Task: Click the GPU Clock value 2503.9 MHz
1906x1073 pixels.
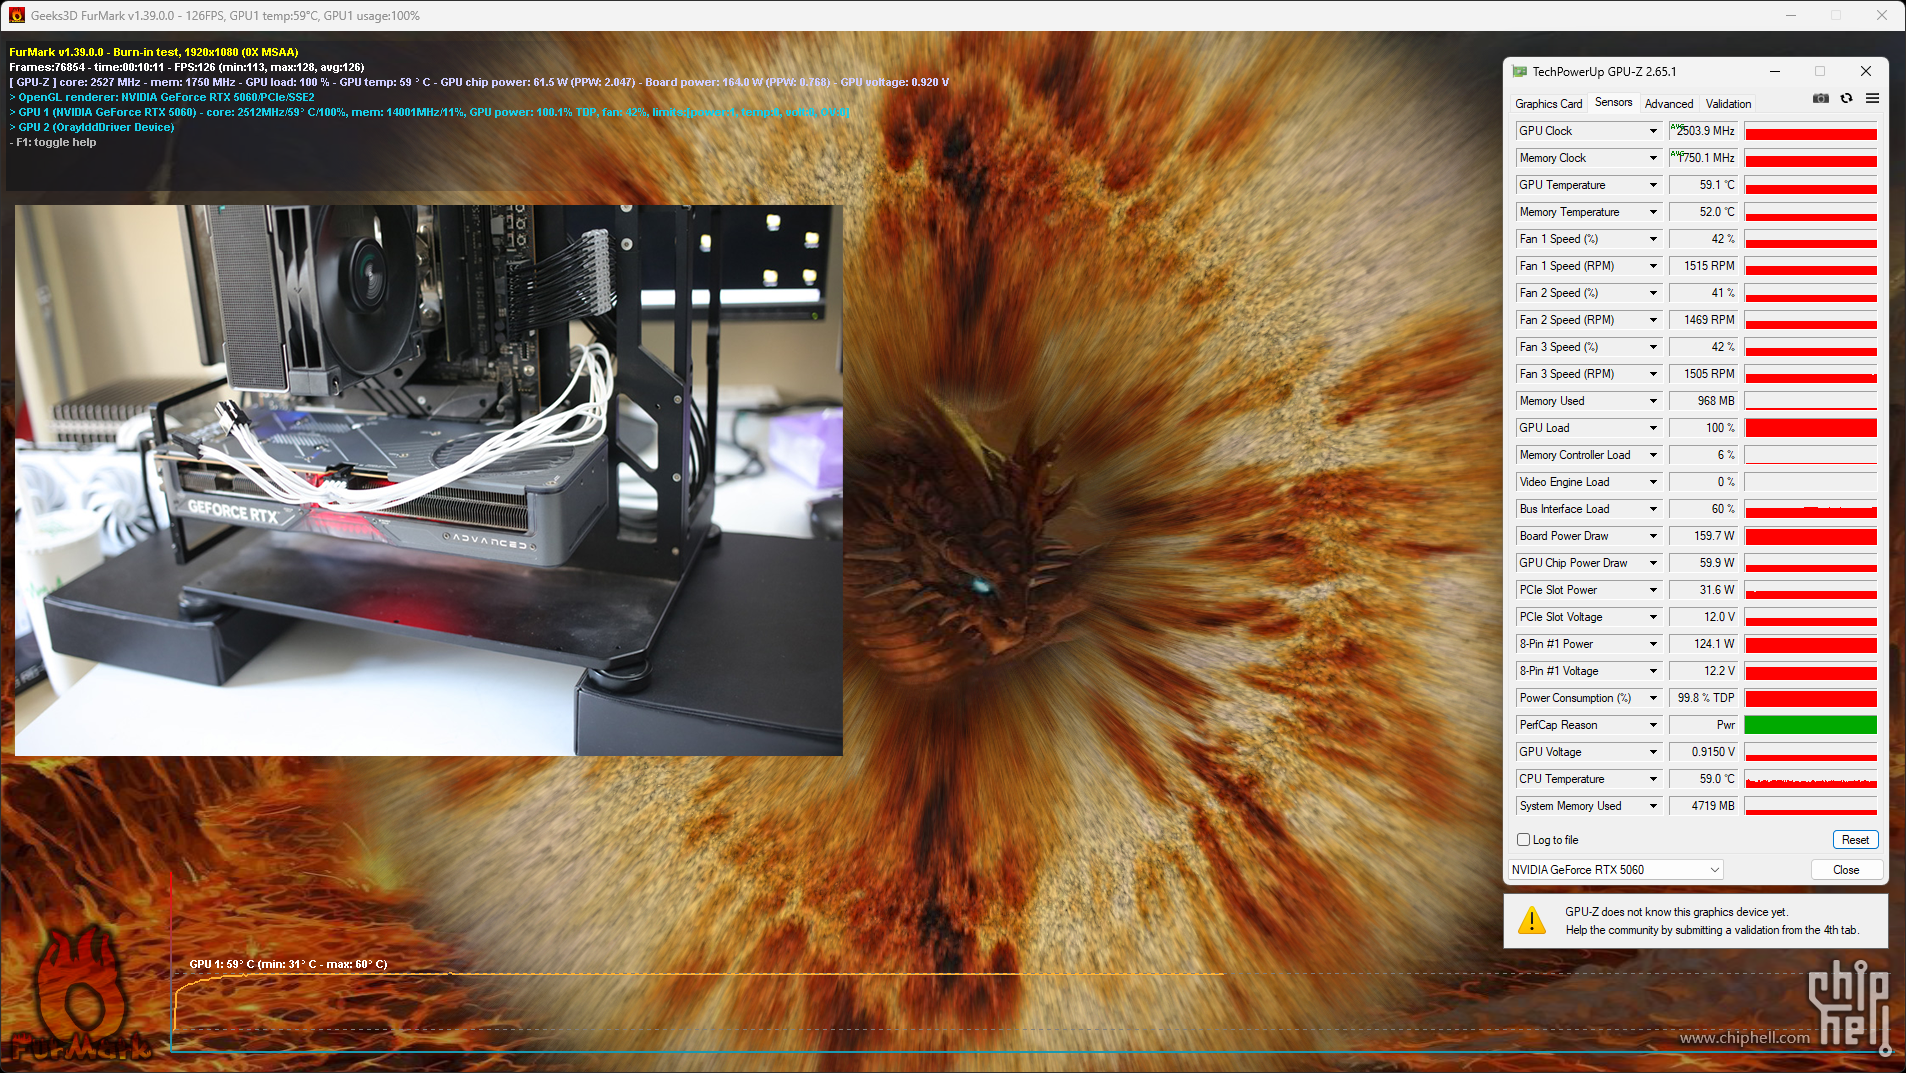Action: [x=1704, y=131]
